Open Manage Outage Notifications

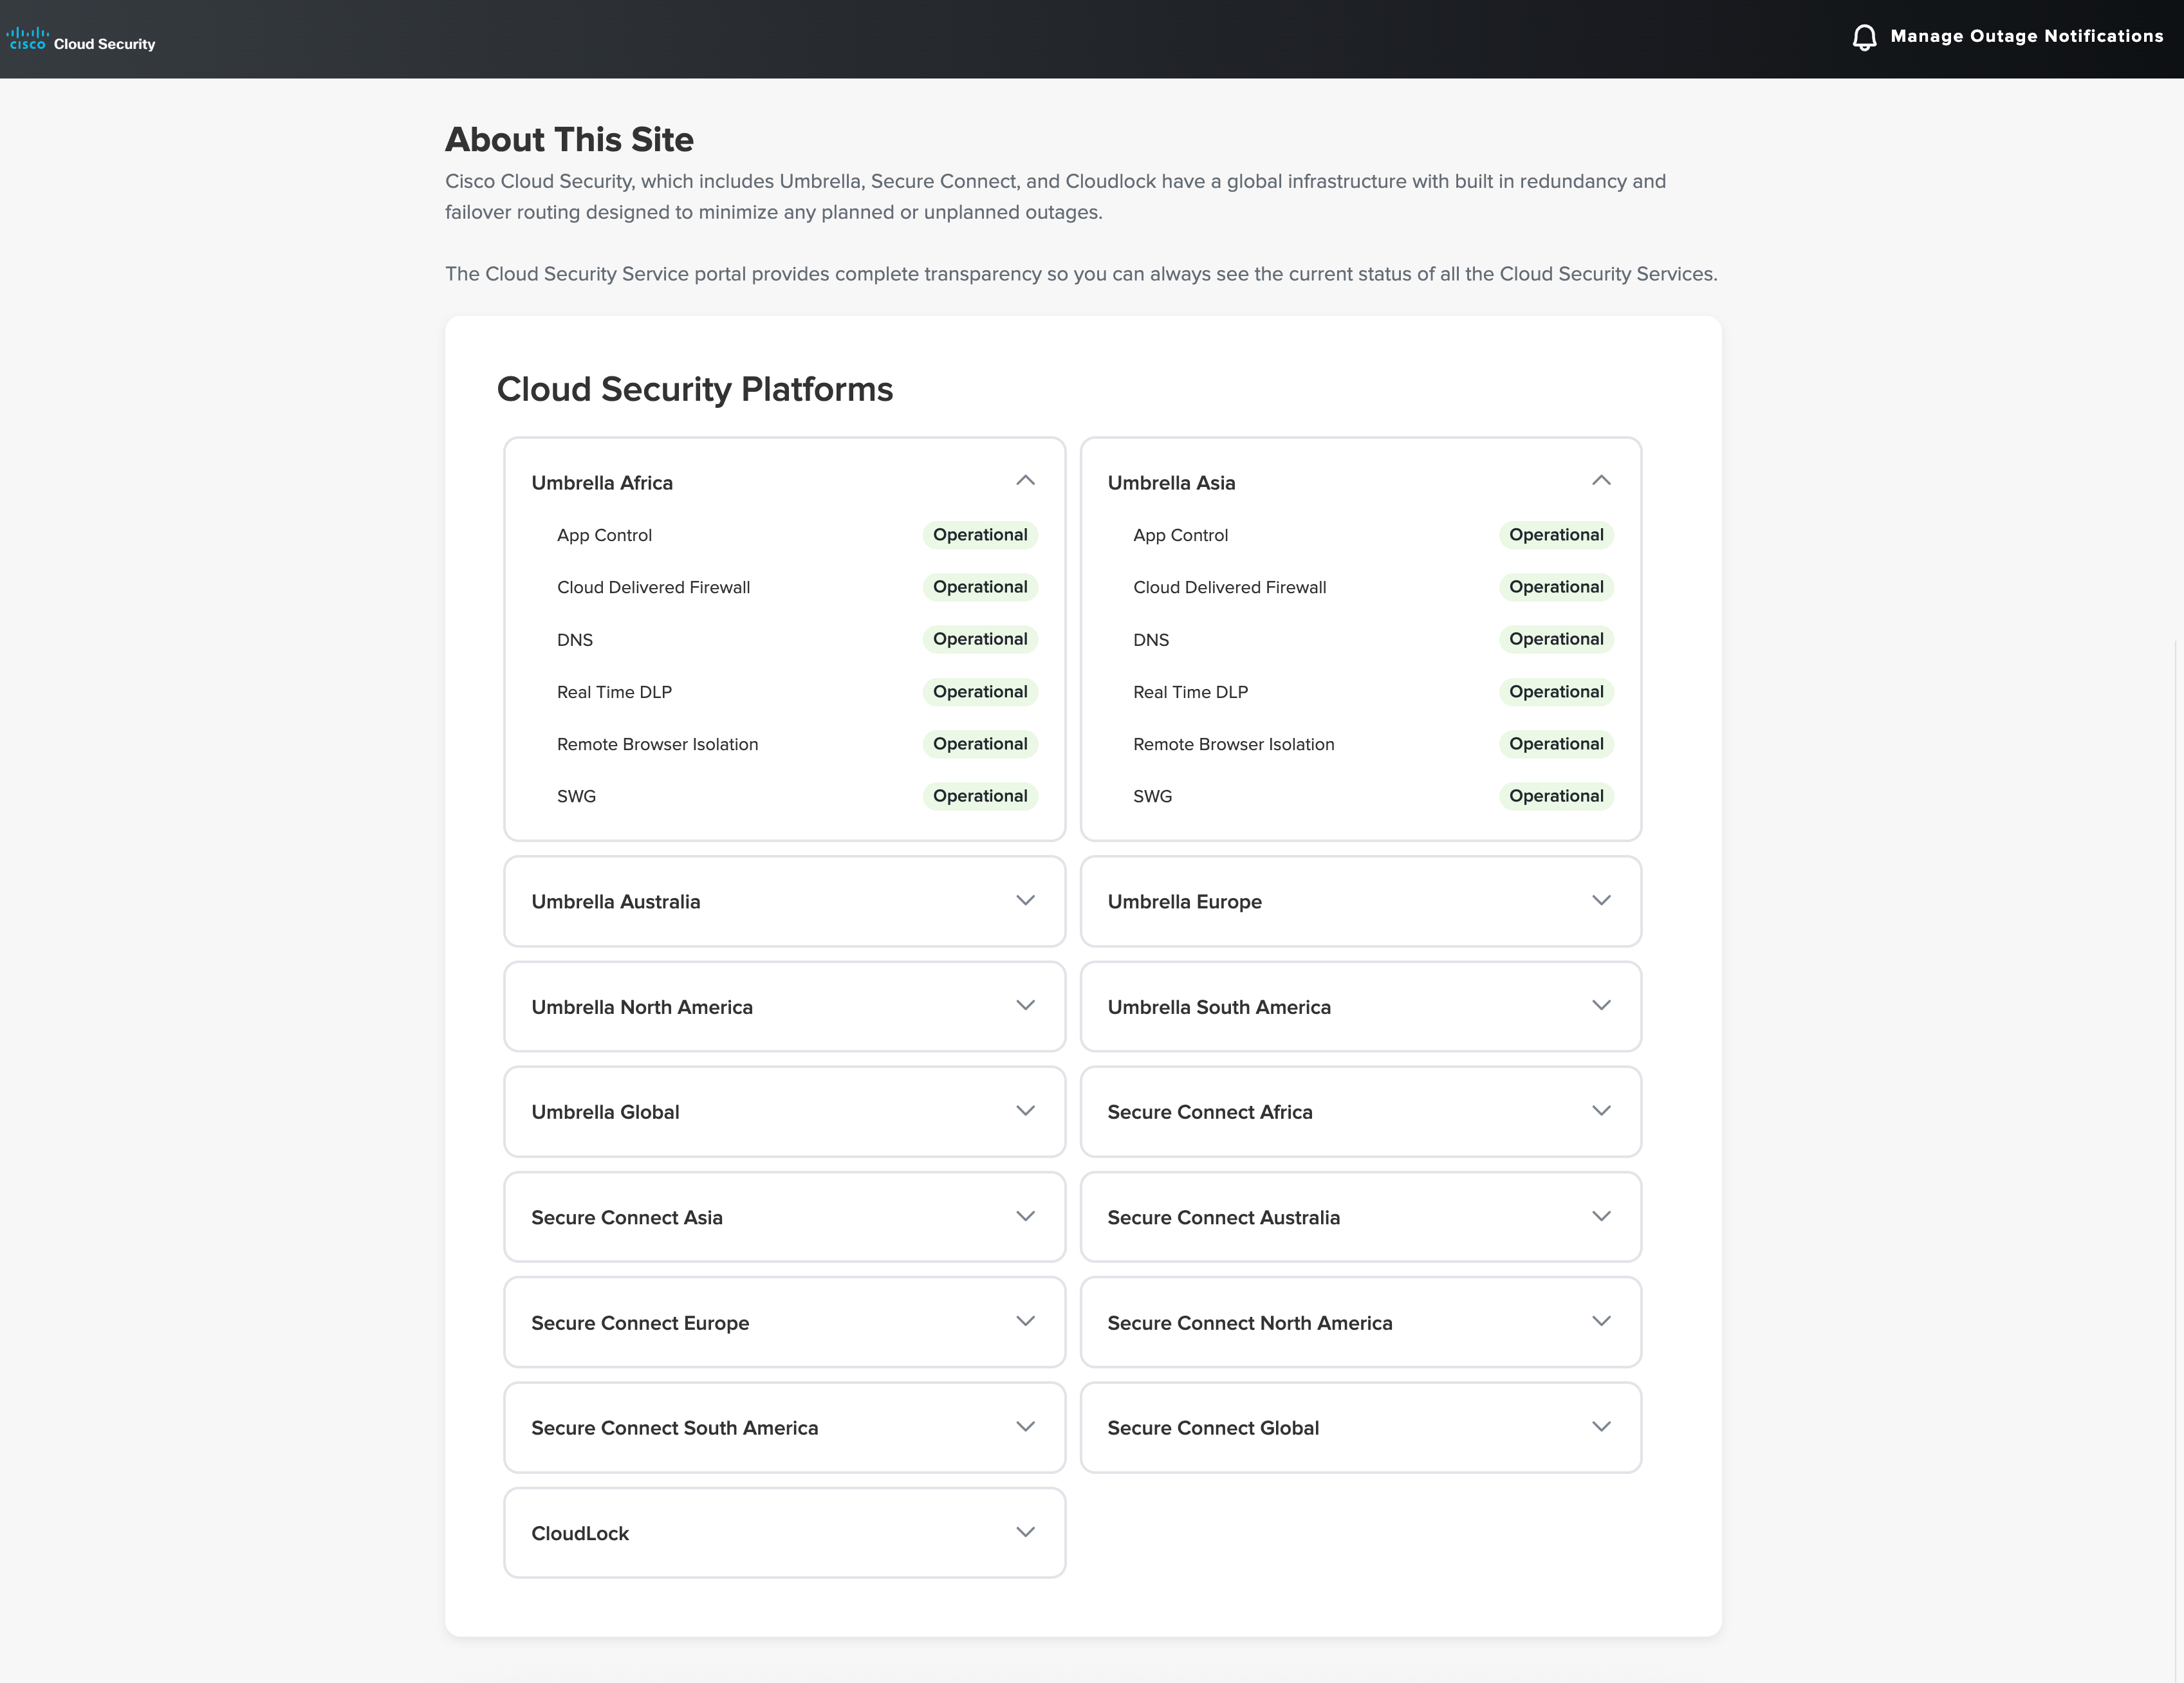pos(2026,36)
